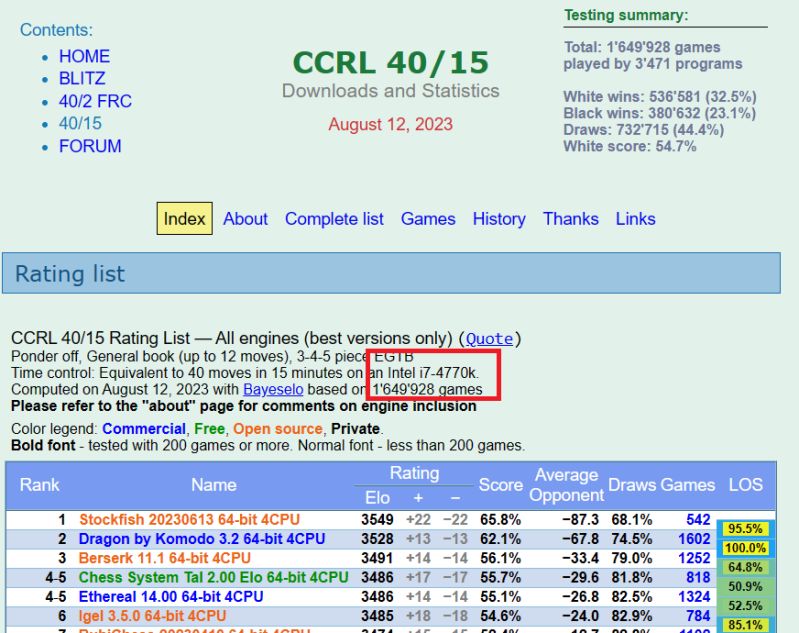Open the Thanks tab
Image resolution: width=799 pixels, height=633 pixels.
pyautogui.click(x=571, y=219)
